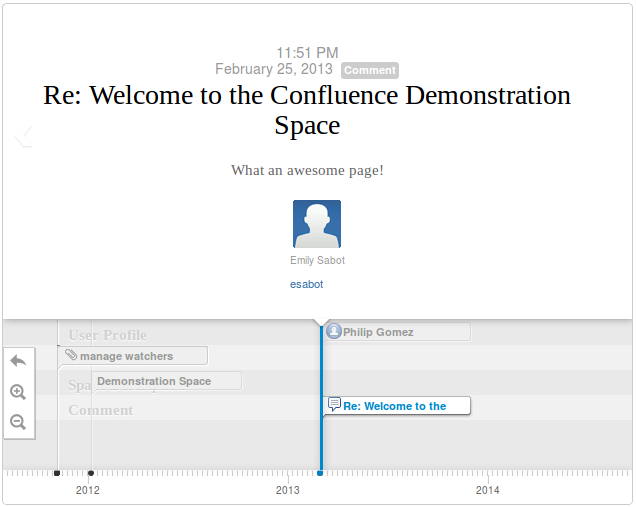Click the Emily Sabot name caption
Screen dimensions: 636x507
[x=317, y=260]
